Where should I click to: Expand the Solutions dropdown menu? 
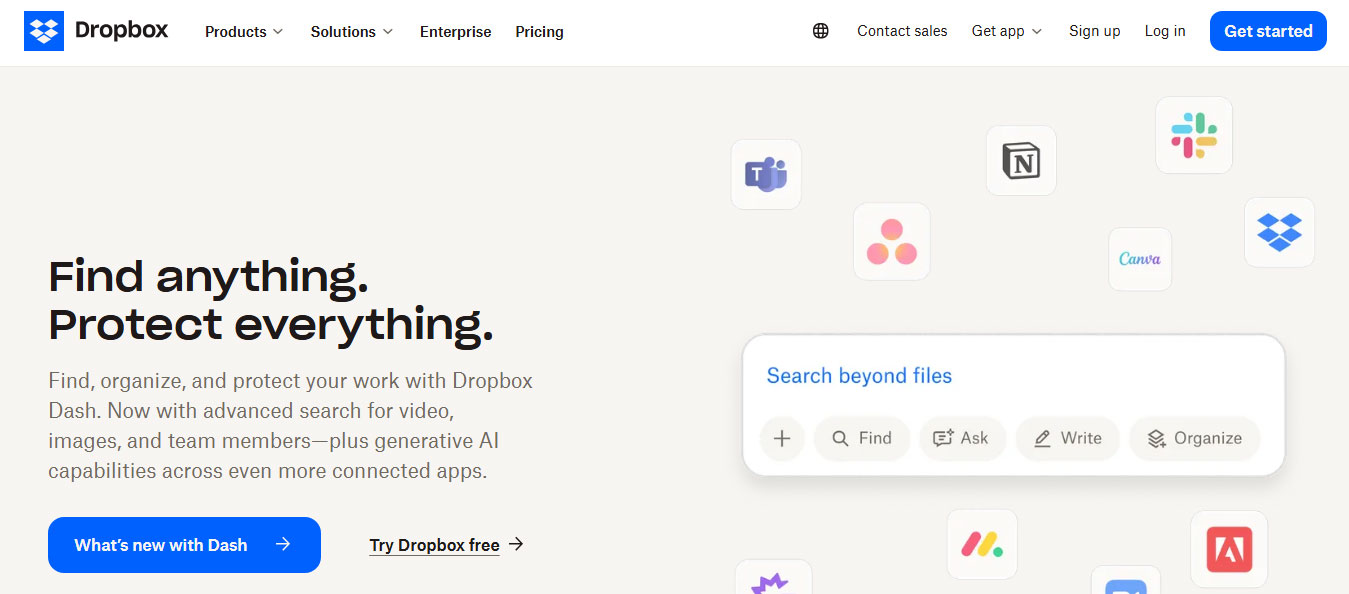pyautogui.click(x=352, y=32)
